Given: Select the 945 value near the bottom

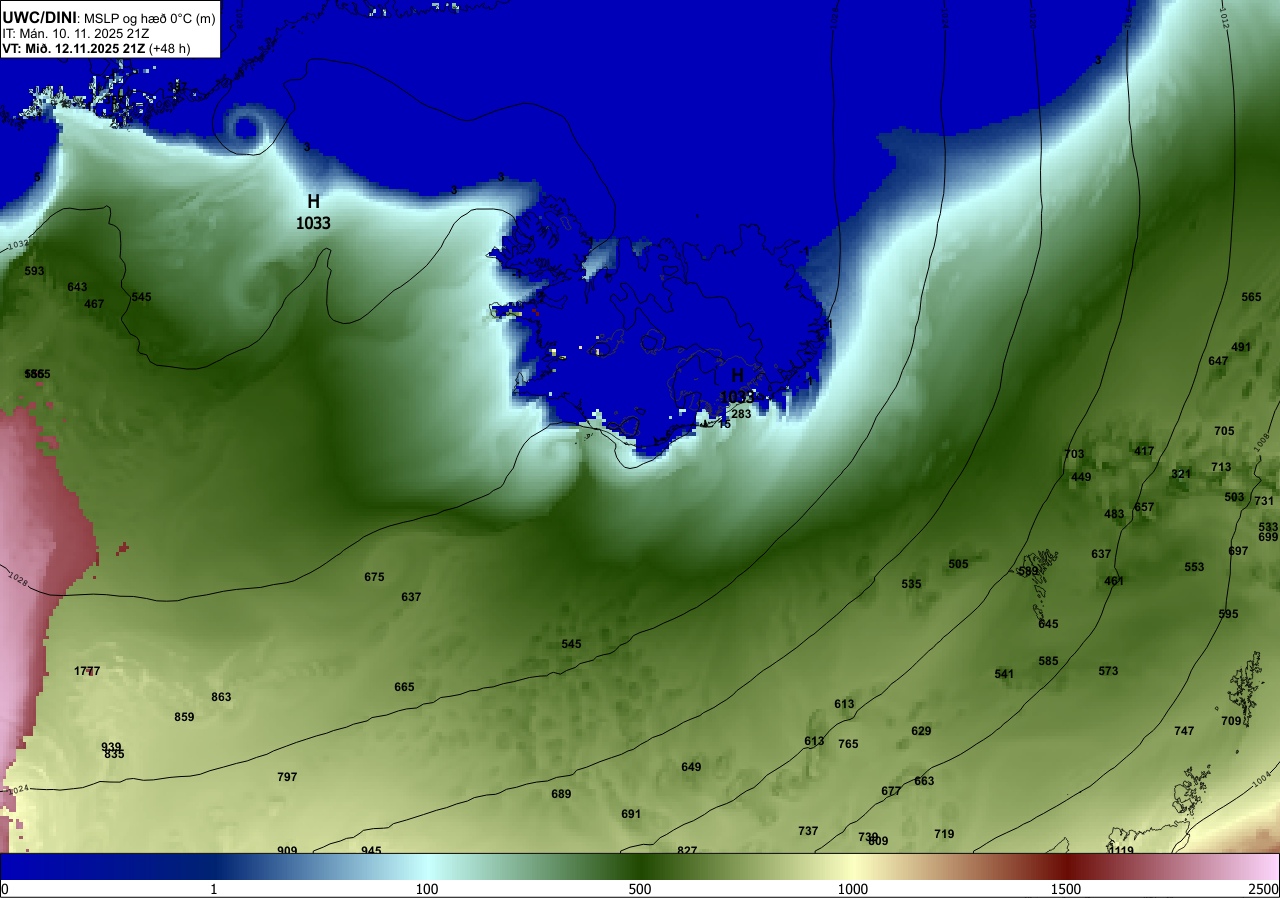Looking at the screenshot, I should click(371, 849).
